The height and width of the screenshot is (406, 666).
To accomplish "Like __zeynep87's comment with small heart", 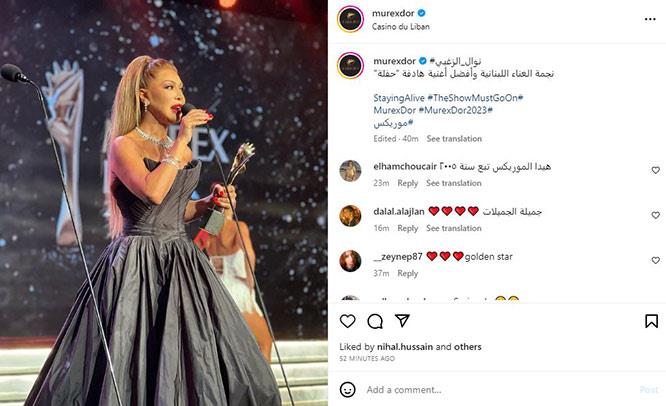I will tap(655, 260).
